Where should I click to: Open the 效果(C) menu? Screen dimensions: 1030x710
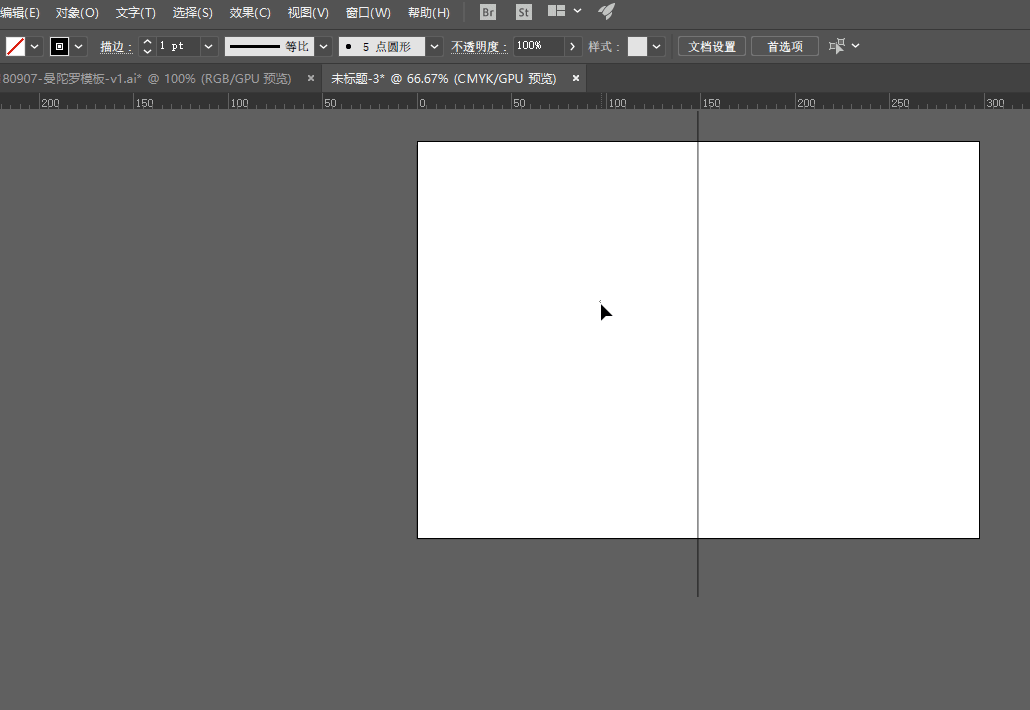pos(250,12)
